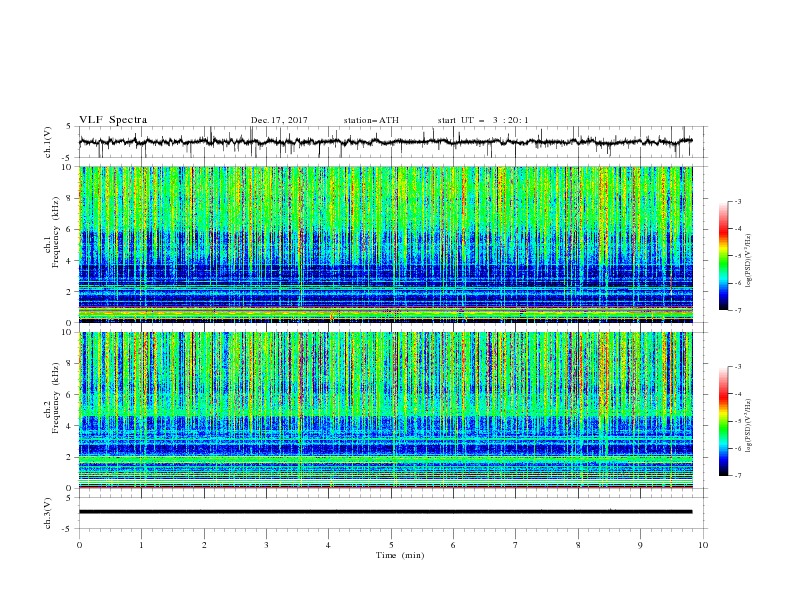Click time axis tick label "7"

[x=516, y=545]
